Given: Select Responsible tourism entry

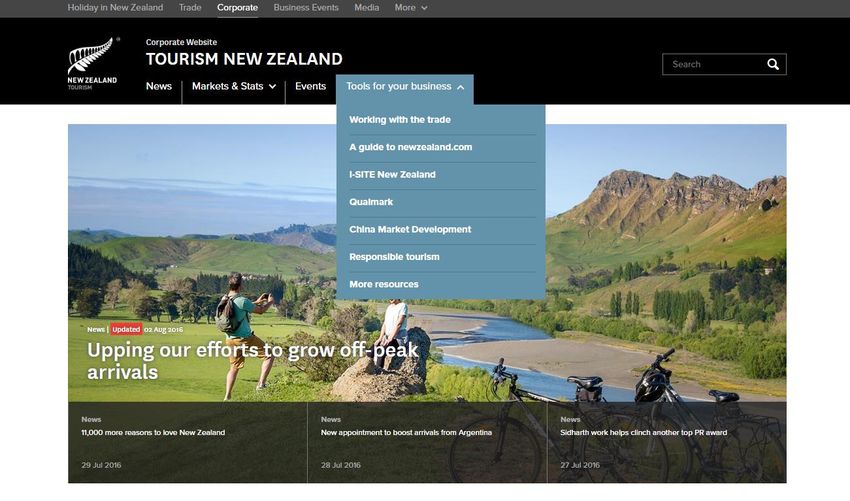Looking at the screenshot, I should (x=394, y=257).
